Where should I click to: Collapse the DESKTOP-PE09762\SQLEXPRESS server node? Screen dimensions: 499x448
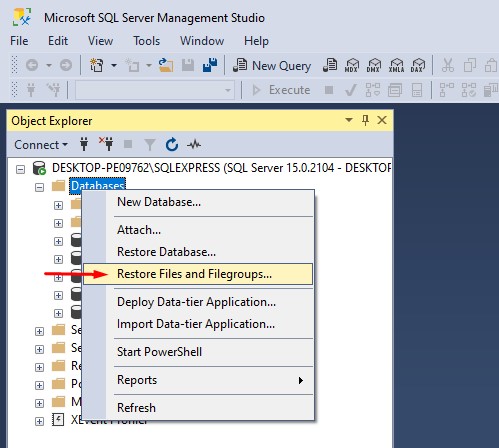[20, 169]
